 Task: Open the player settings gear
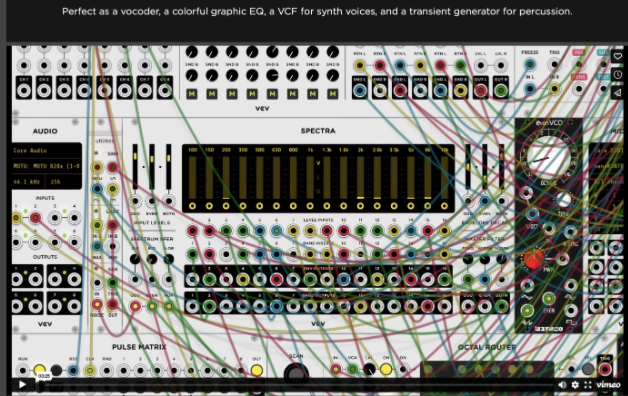(575, 385)
